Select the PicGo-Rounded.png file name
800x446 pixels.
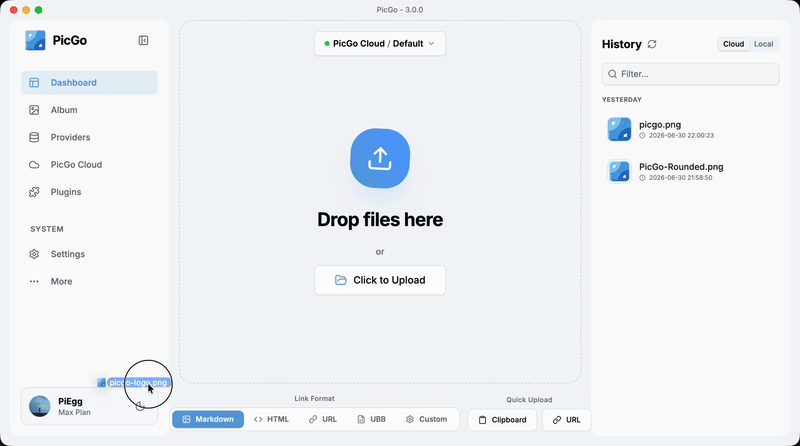681,167
